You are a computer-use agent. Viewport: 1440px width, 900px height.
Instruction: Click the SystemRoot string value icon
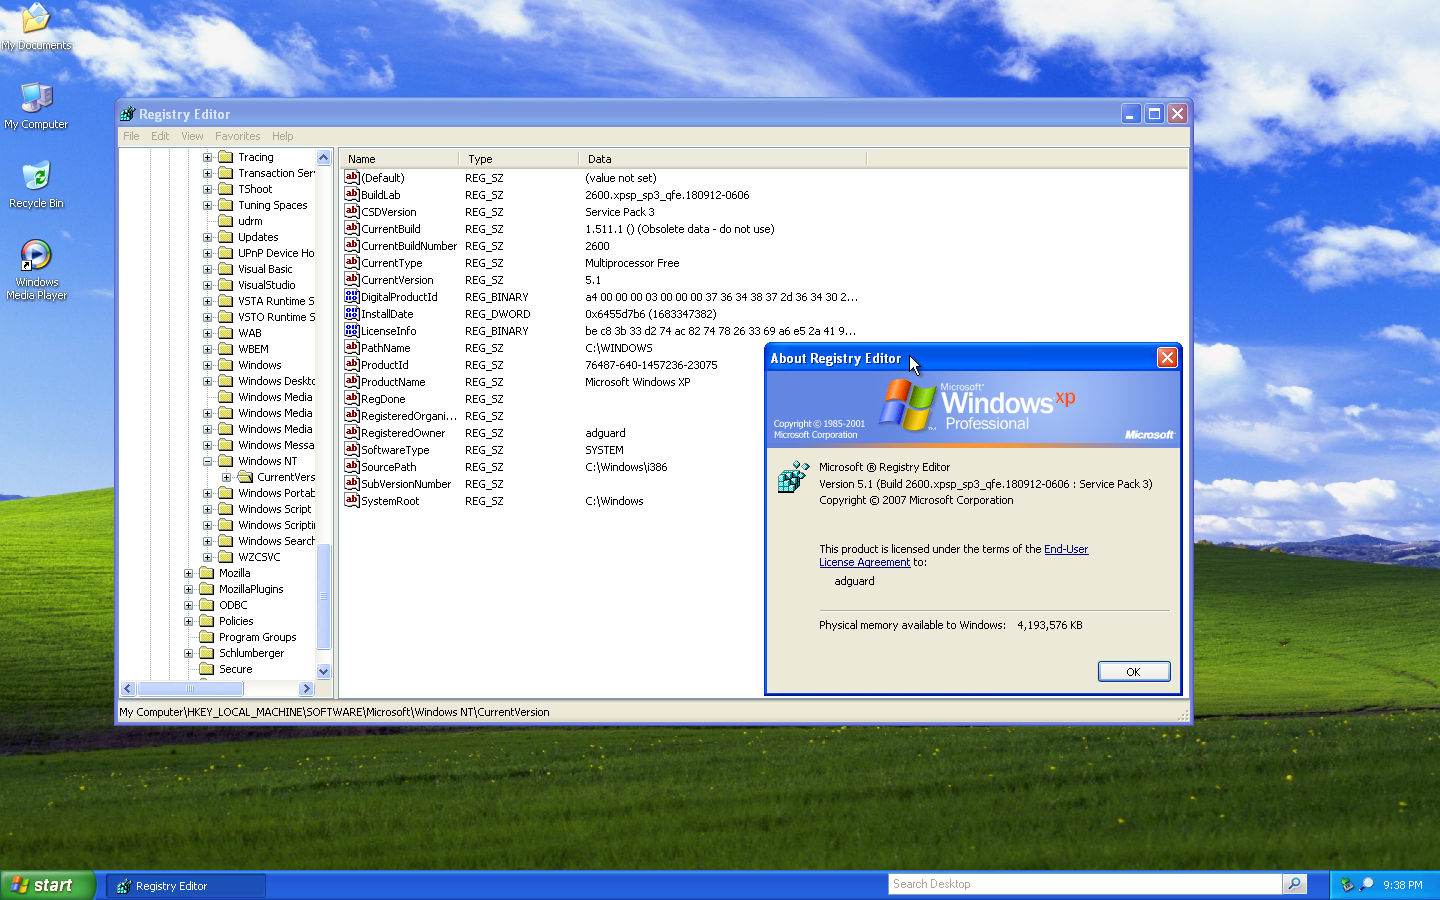(352, 500)
